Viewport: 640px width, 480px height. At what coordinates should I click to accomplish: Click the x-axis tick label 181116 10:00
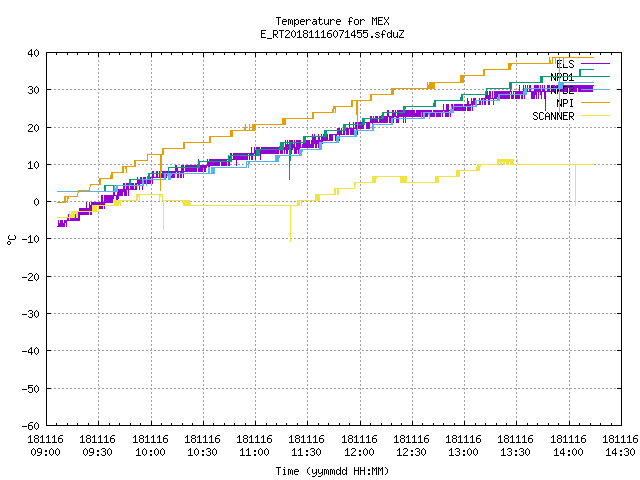(x=150, y=446)
